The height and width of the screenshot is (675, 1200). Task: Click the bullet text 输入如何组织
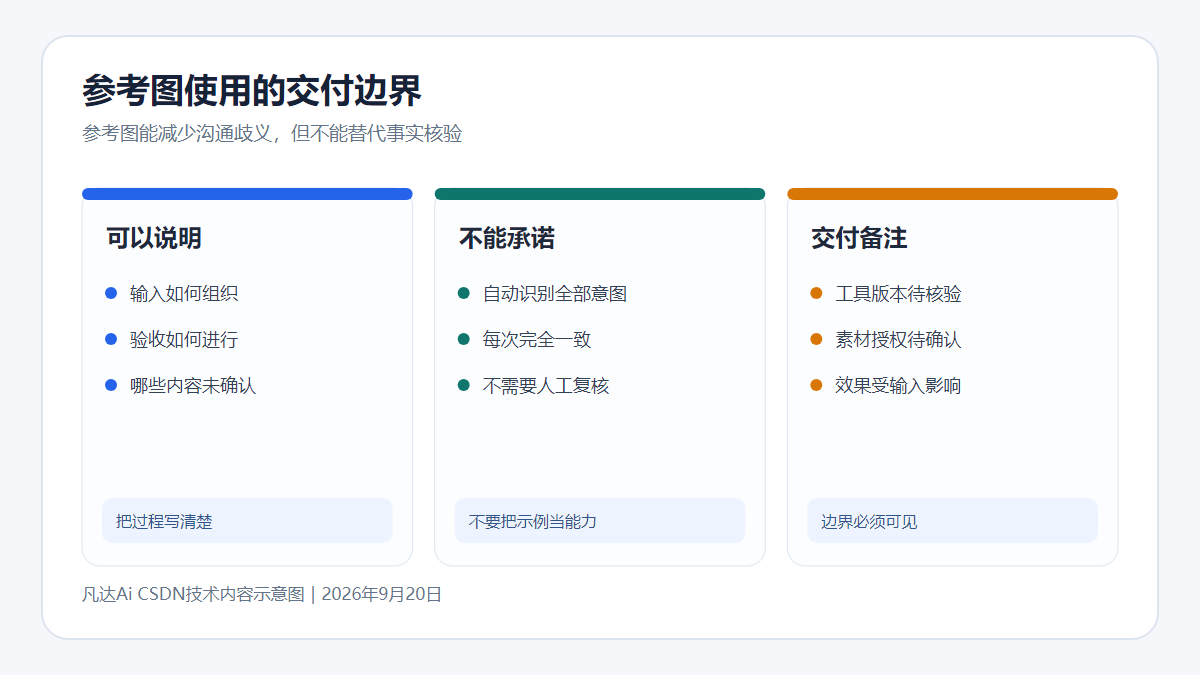(x=184, y=294)
